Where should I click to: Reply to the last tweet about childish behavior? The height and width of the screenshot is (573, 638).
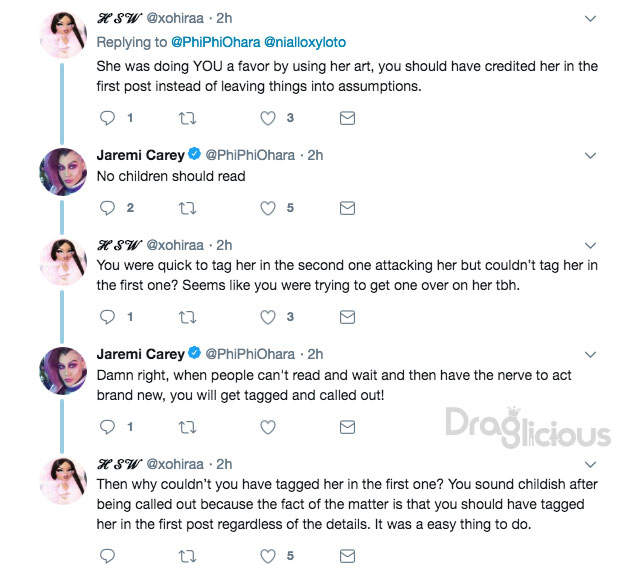point(107,556)
